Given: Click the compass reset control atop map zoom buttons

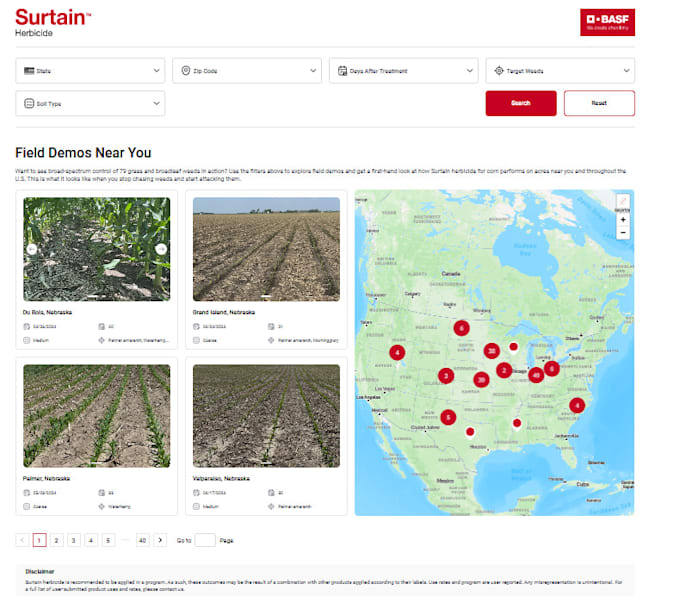Looking at the screenshot, I should click(623, 201).
